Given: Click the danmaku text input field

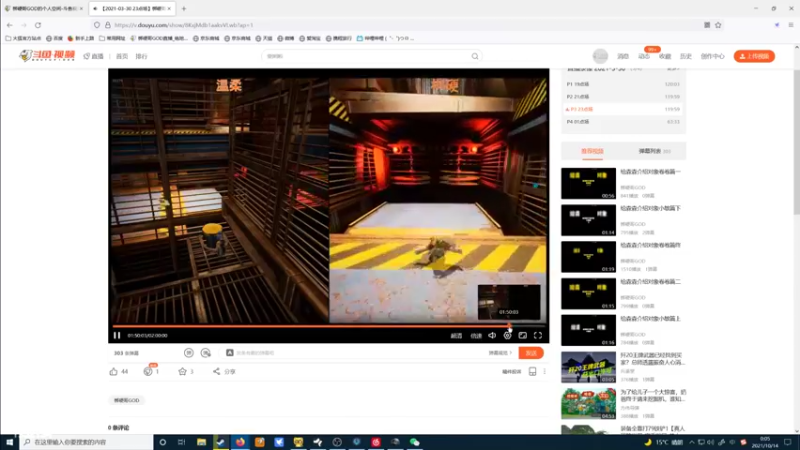Looking at the screenshot, I should click(x=357, y=353).
